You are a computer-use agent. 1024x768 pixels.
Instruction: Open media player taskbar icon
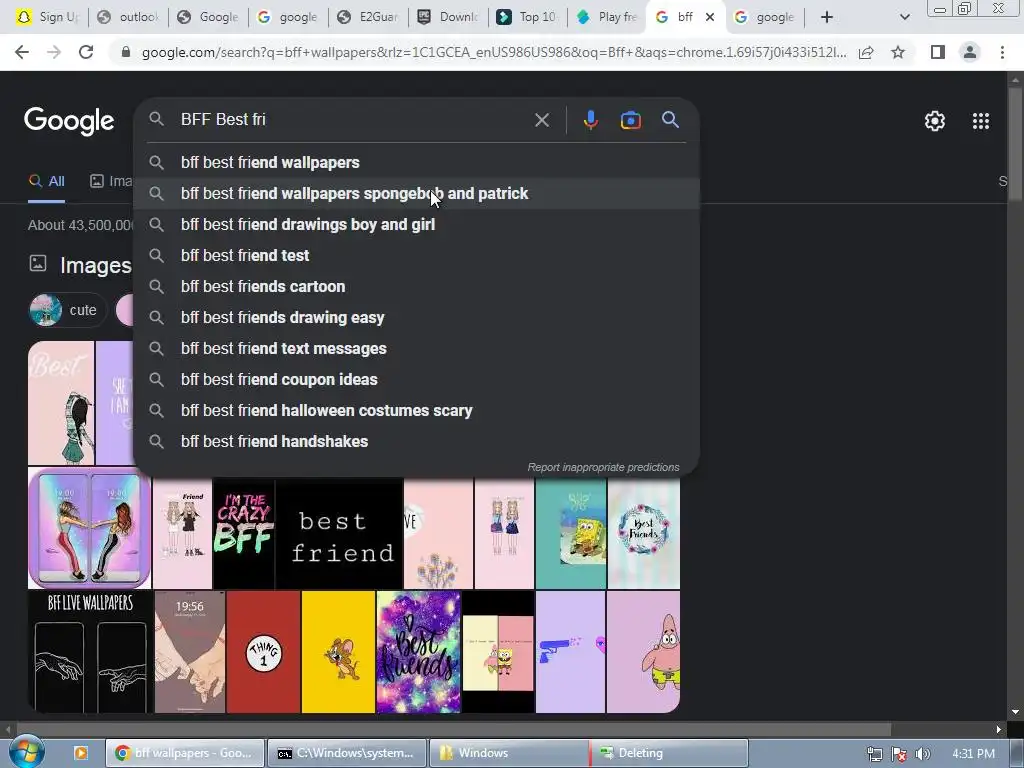pos(81,753)
